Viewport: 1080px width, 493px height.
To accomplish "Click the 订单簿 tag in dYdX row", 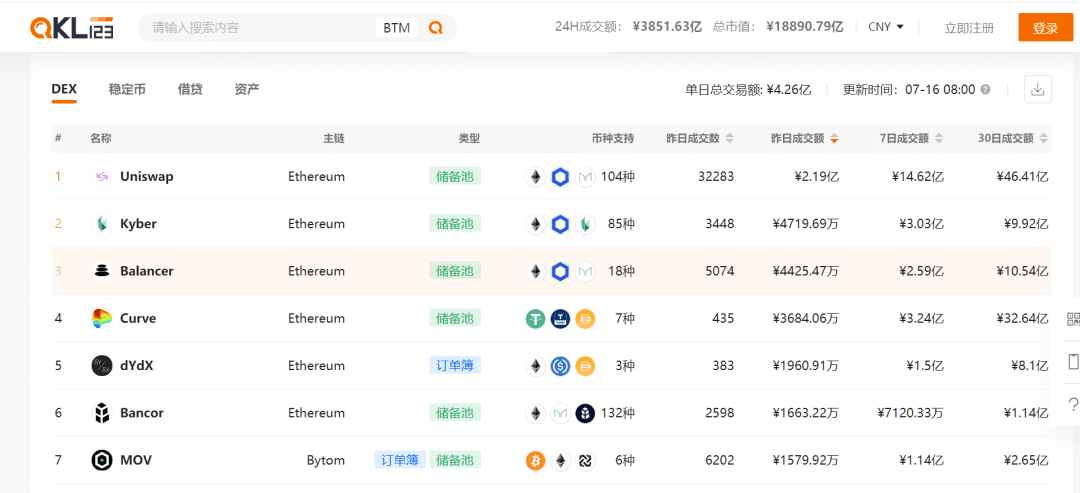I will tap(455, 366).
